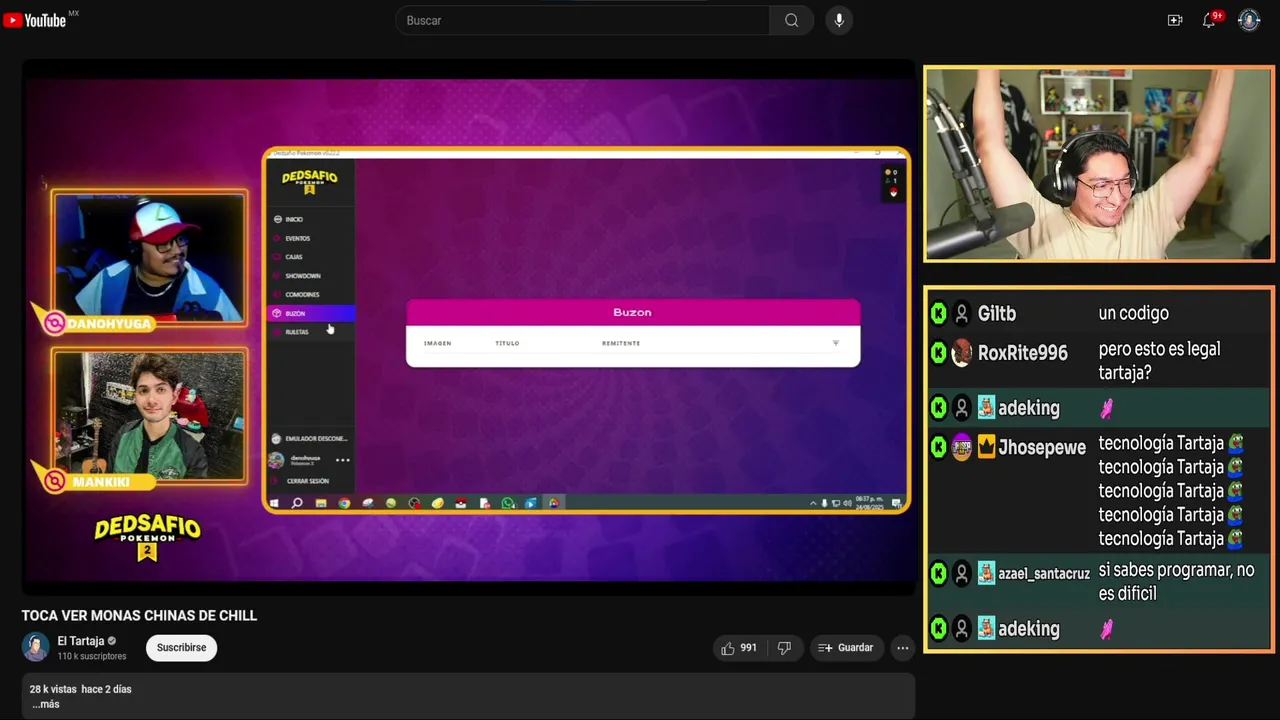Open the Buzon table filter icon
Screen dimensions: 1280x720
click(x=836, y=343)
